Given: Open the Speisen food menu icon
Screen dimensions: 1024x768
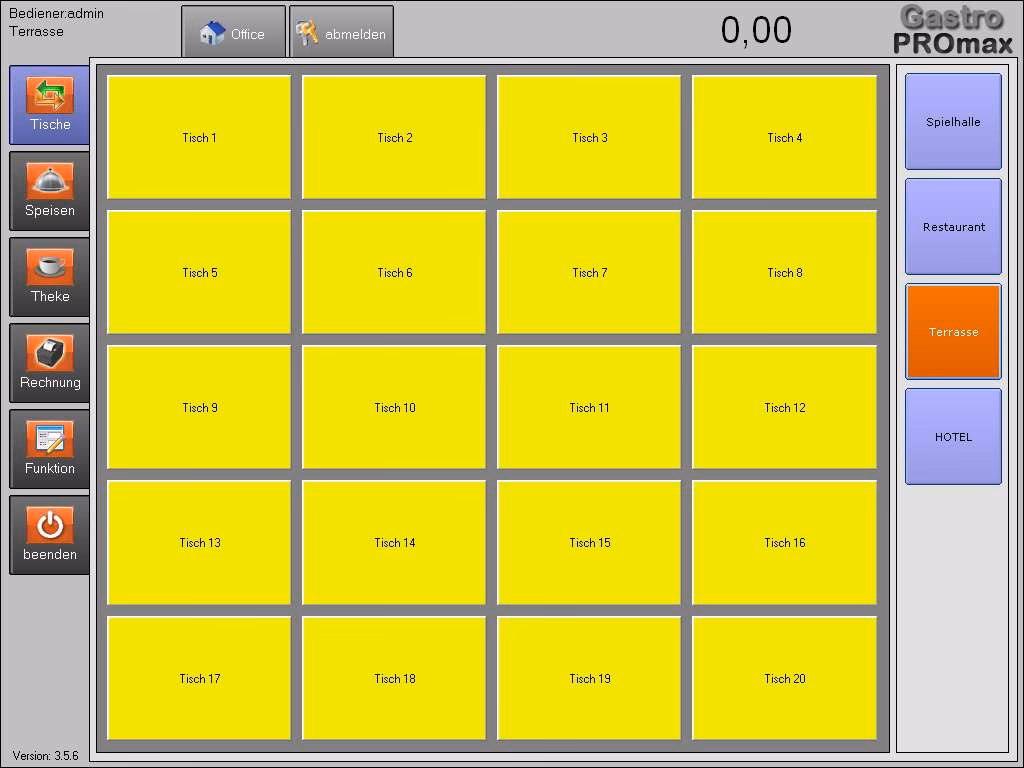Looking at the screenshot, I should point(49,182).
